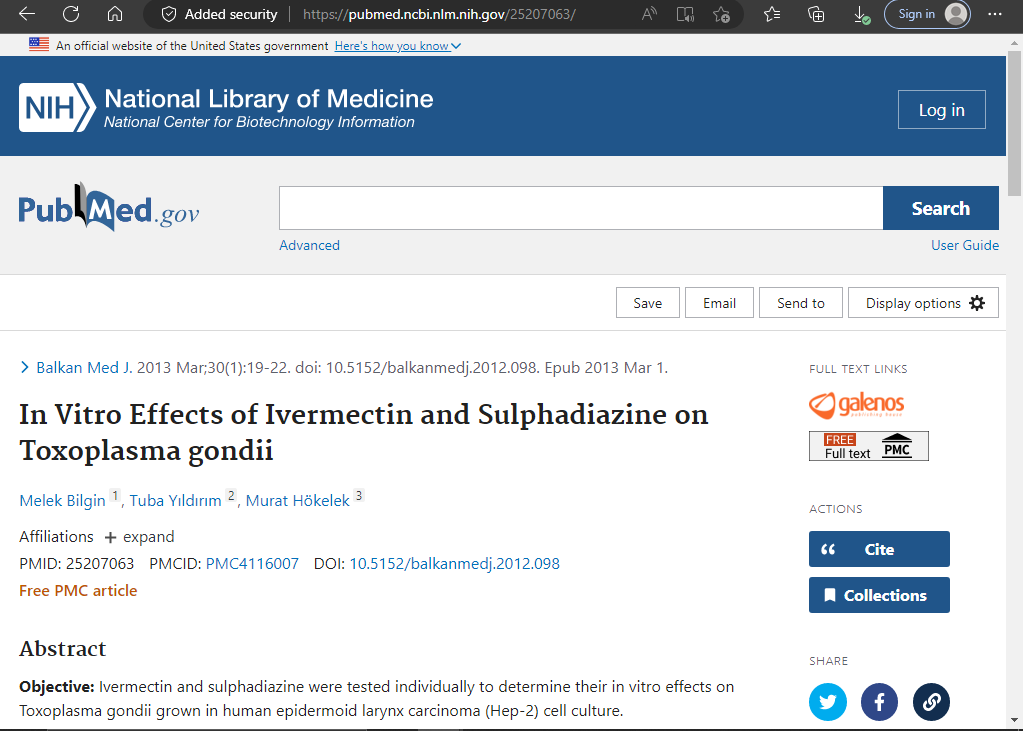Click Sign in profile button
Image resolution: width=1023 pixels, height=731 pixels.
927,14
